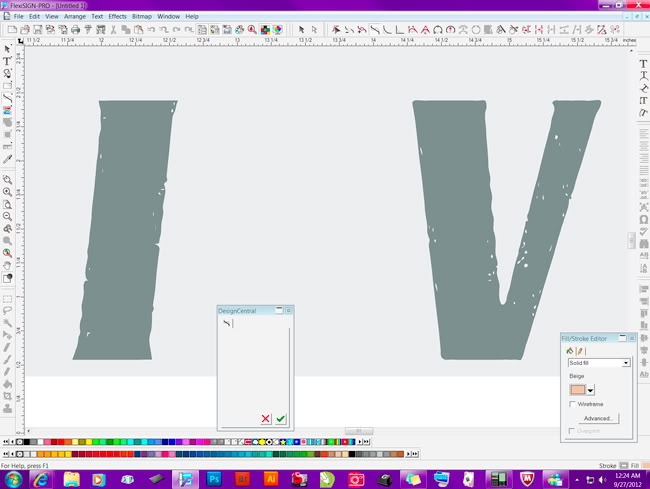Open the Bitmap menu

tap(142, 16)
